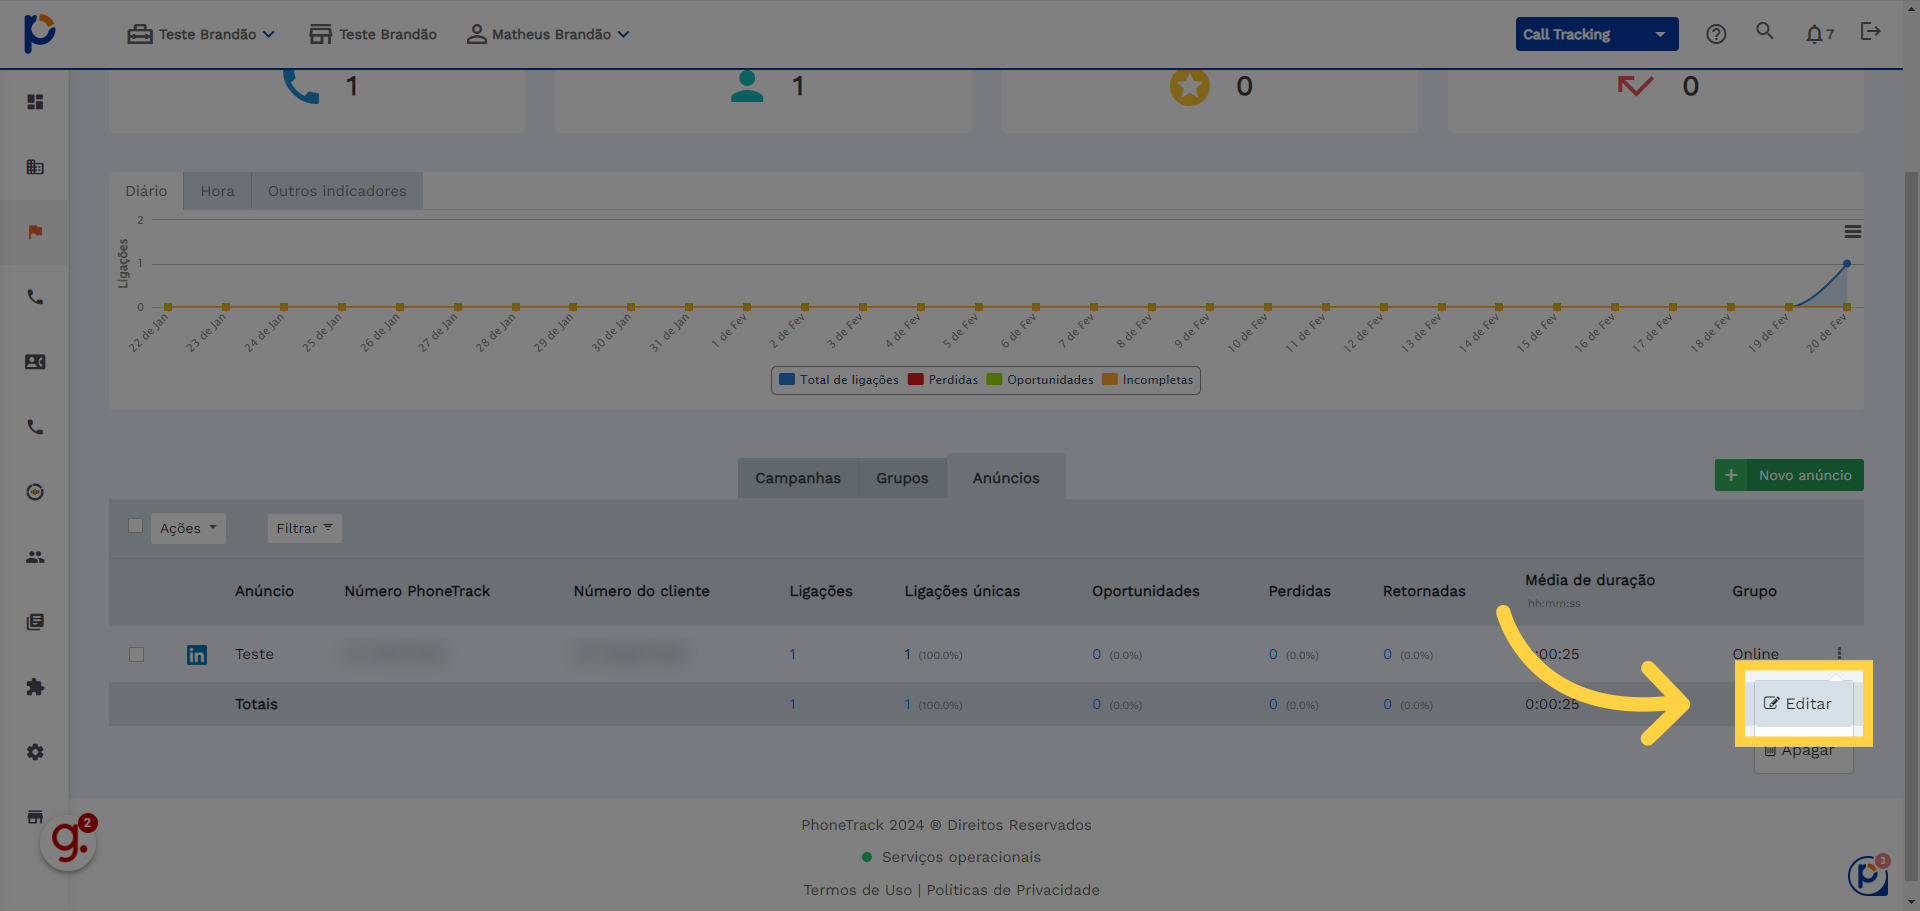Open the dashboard grid icon in sidebar
Viewport: 1920px width, 911px height.
pyautogui.click(x=35, y=102)
